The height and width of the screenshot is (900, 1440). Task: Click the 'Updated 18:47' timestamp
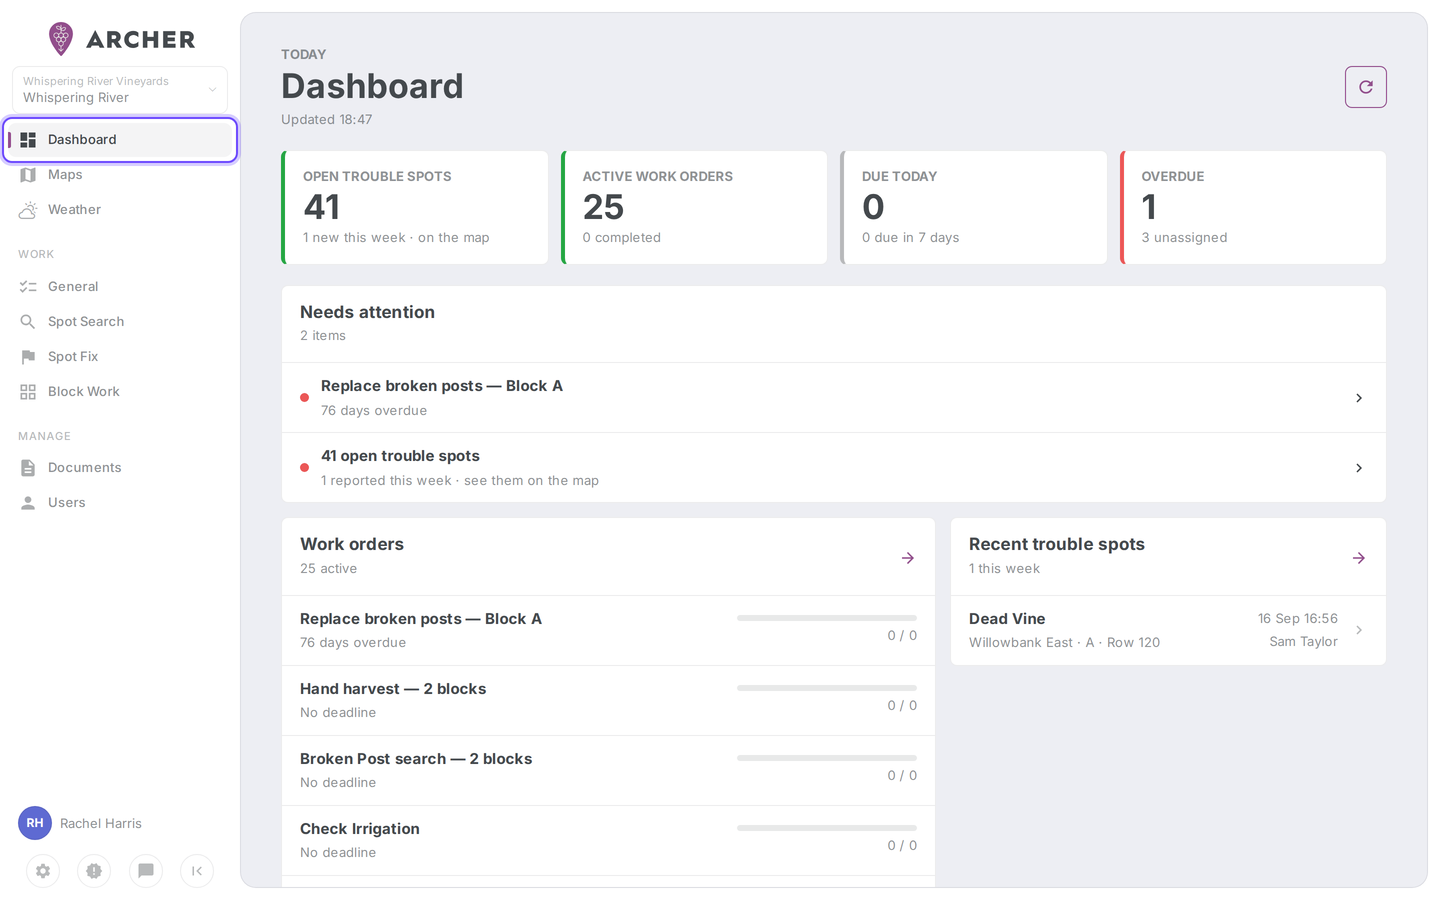326,120
